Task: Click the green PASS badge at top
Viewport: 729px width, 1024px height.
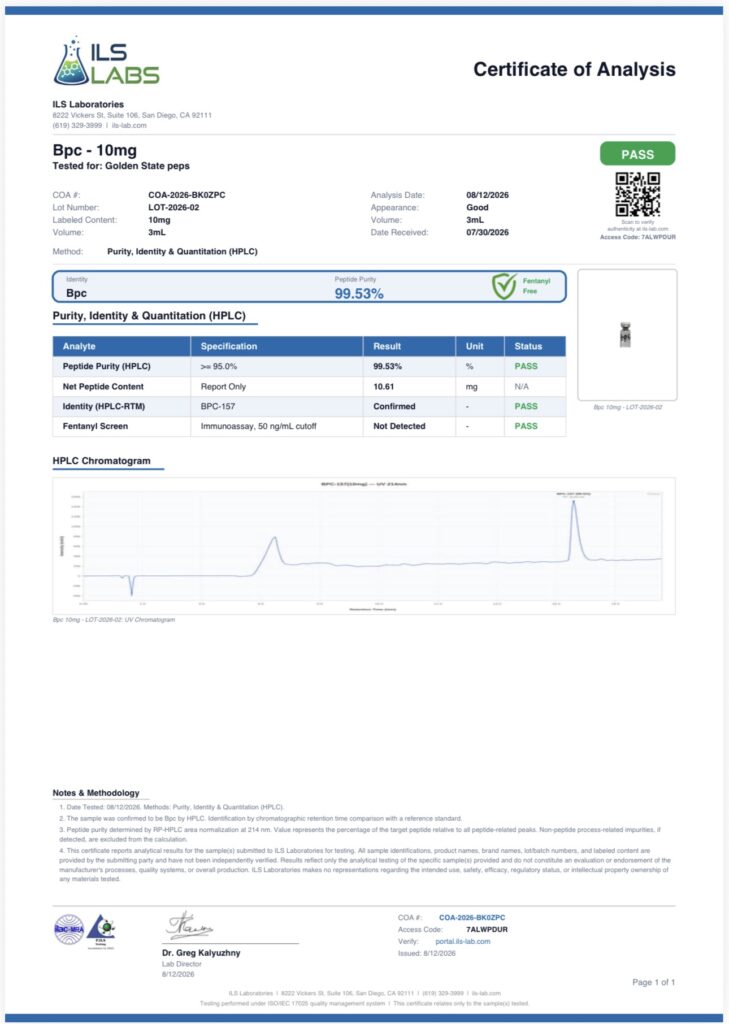Action: [638, 155]
